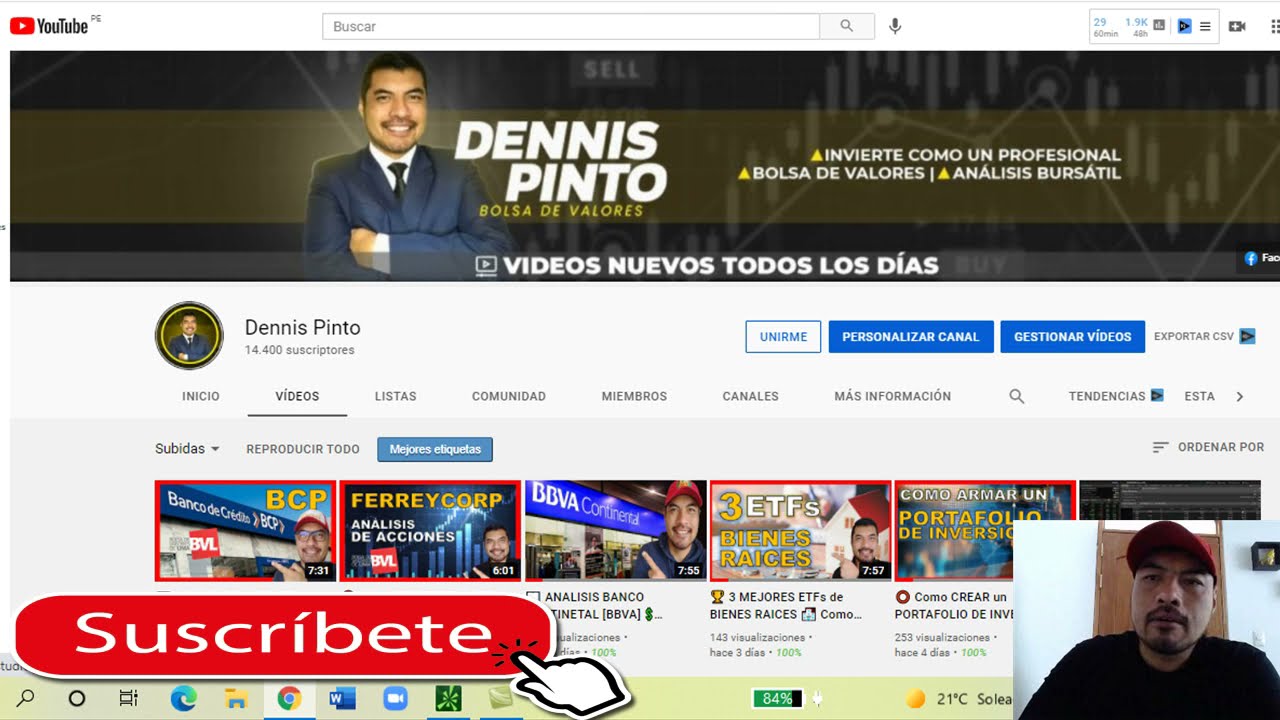Click the search magnifier button

click(847, 26)
